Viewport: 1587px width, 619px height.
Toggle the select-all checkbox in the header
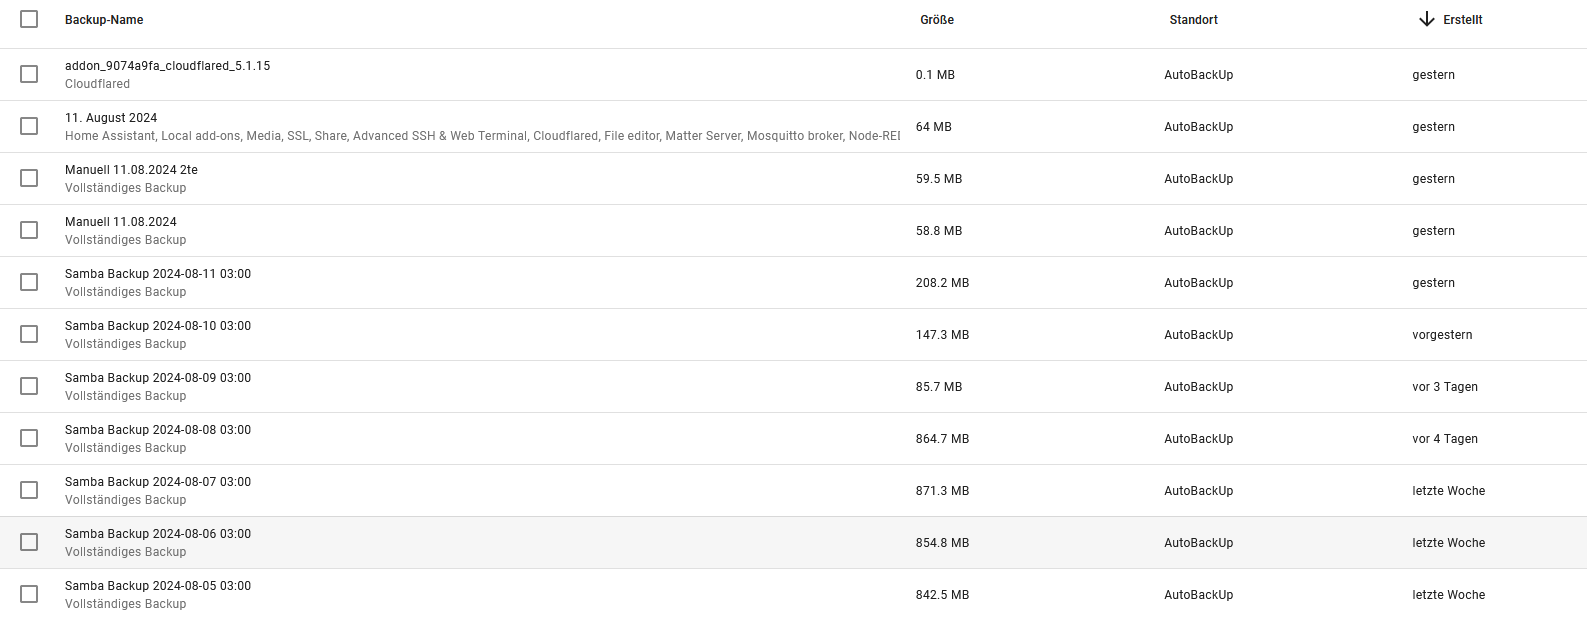pos(29,19)
